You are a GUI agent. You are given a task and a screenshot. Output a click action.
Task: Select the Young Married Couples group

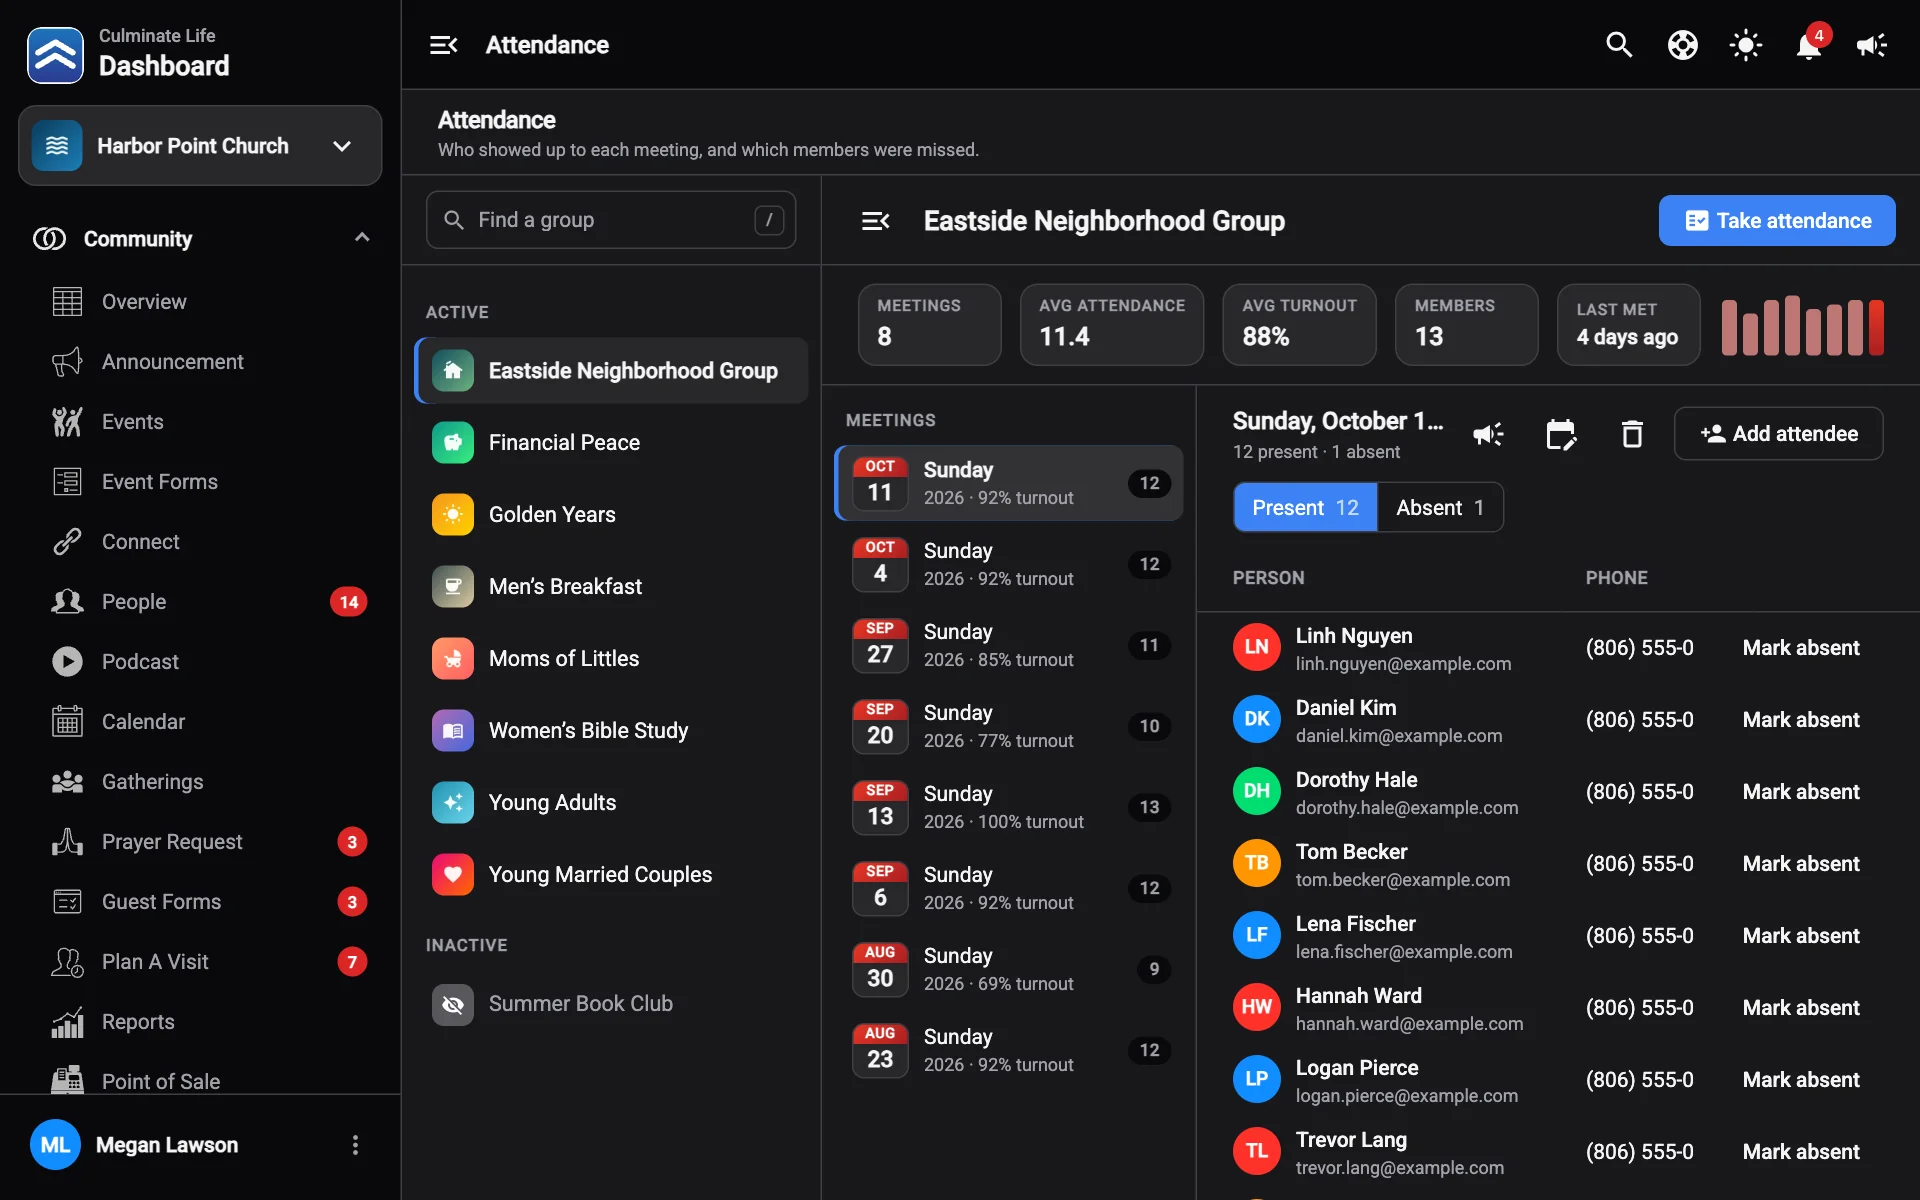point(611,875)
